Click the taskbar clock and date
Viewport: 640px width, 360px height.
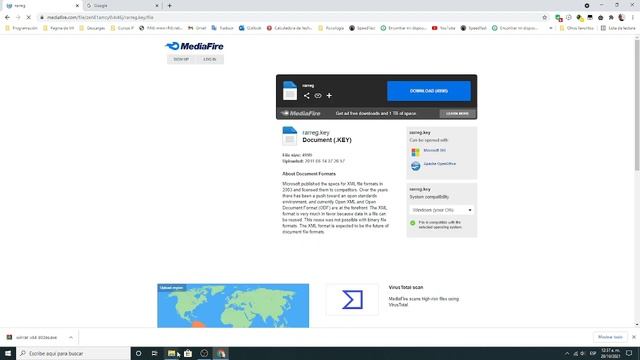coord(610,353)
